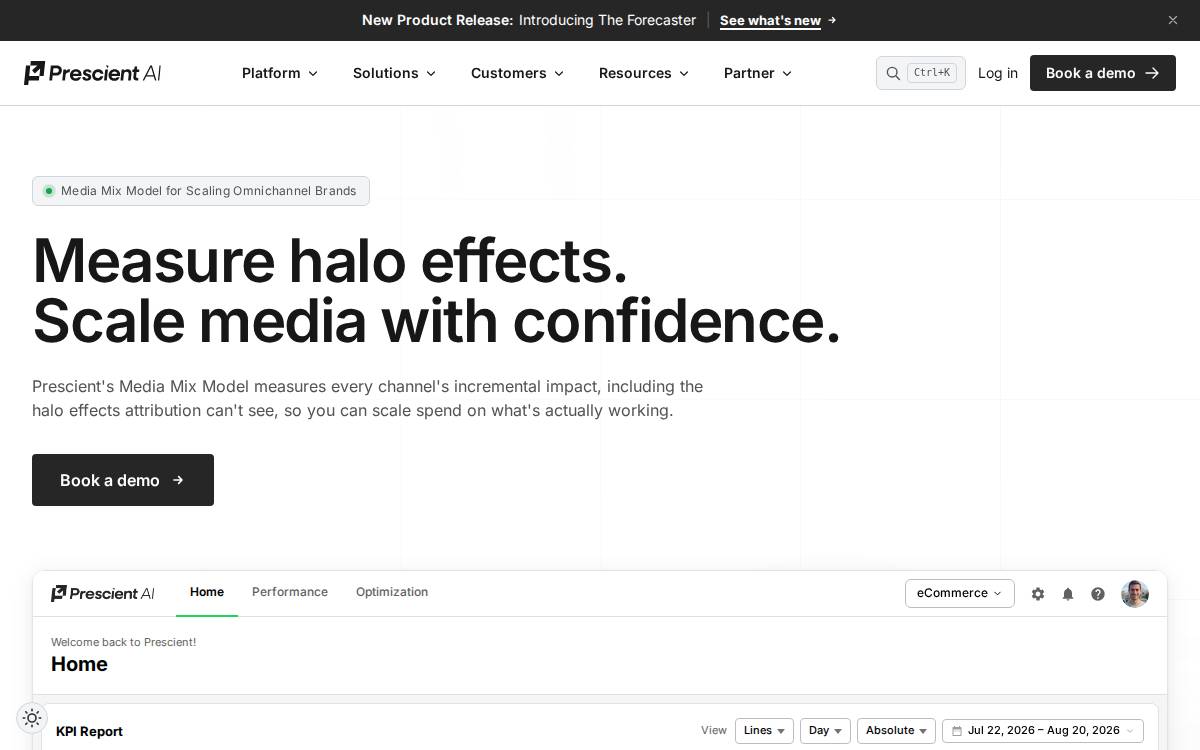Open the Jul 22 – Aug 20 date picker
Viewport: 1200px width, 750px height.
click(1043, 731)
